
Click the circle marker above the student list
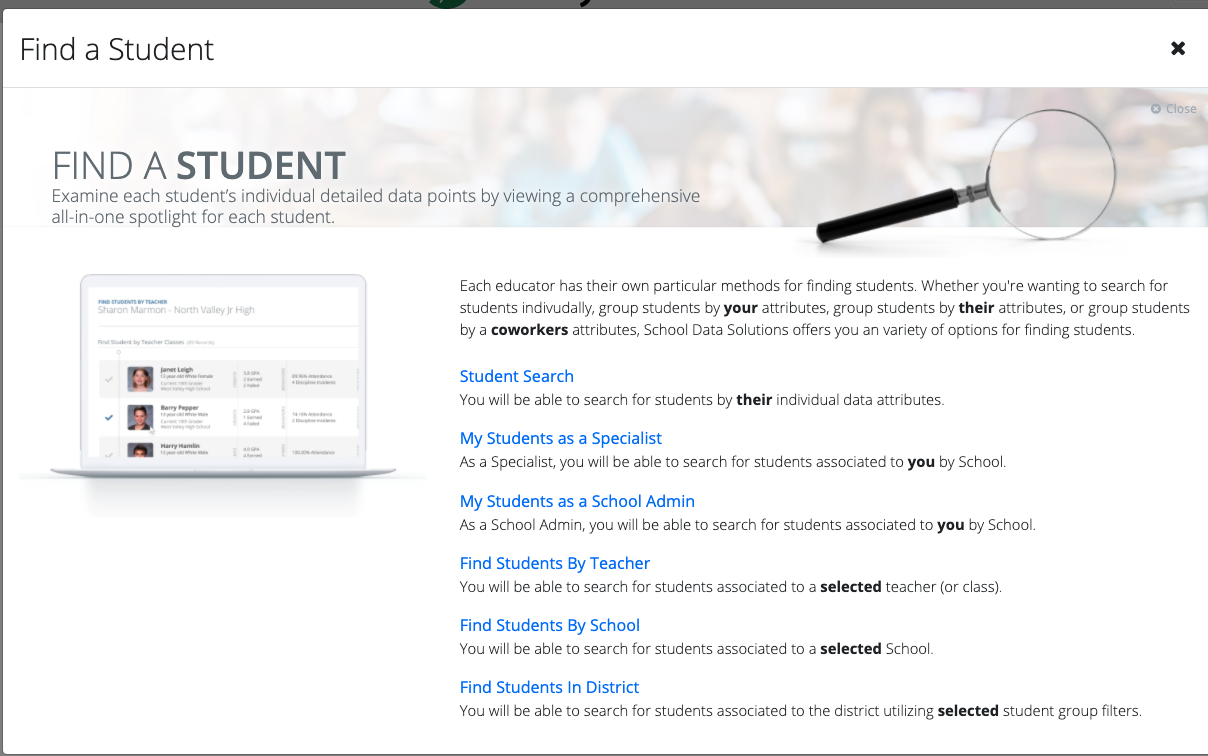(x=118, y=351)
